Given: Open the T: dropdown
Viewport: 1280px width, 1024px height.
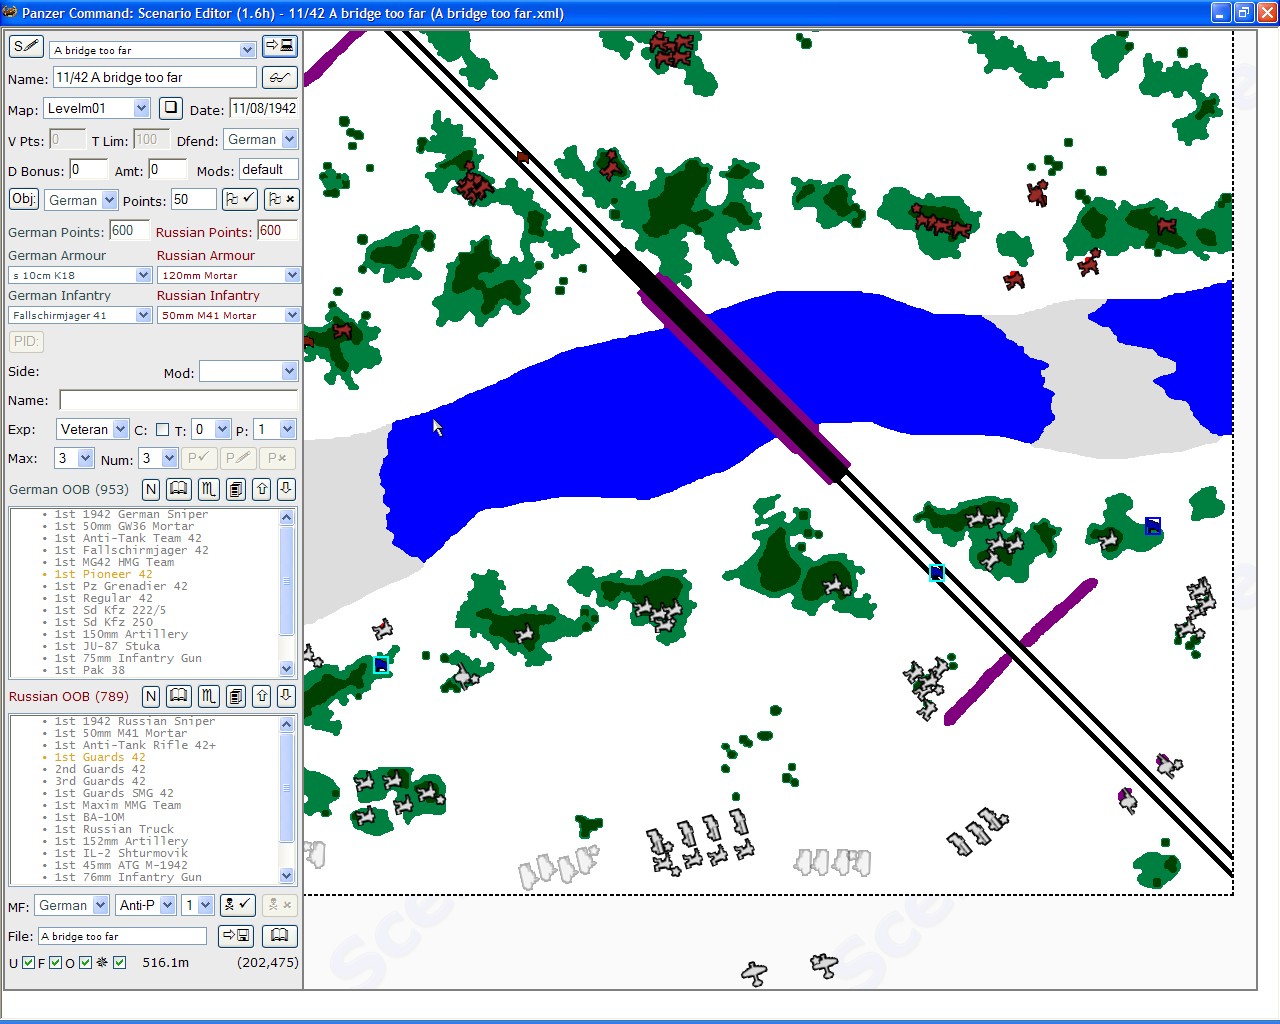Looking at the screenshot, I should (x=222, y=429).
